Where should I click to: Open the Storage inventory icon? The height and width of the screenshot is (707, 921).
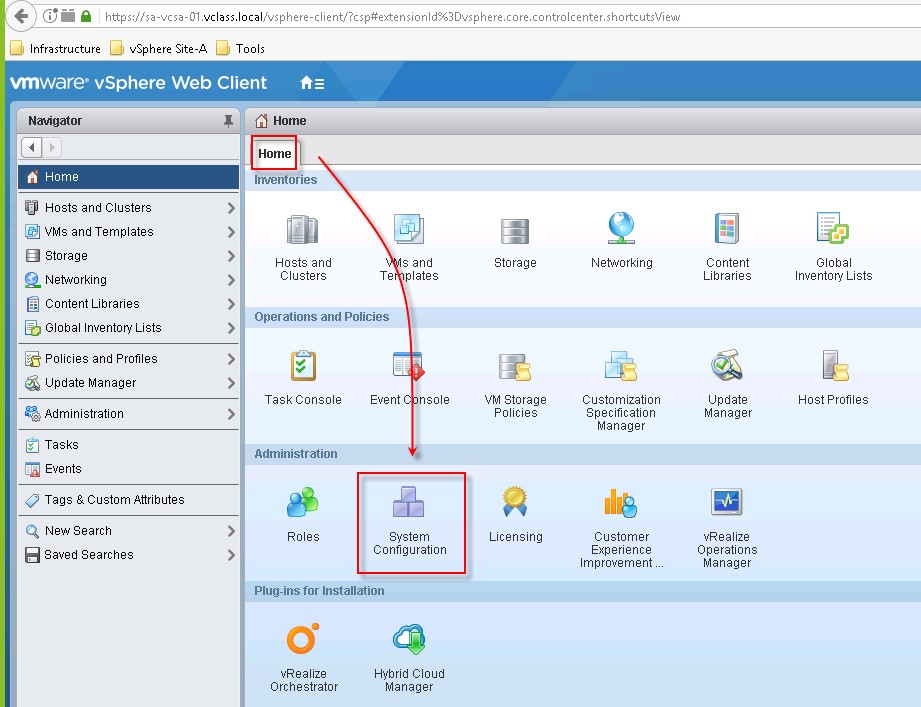coord(515,231)
